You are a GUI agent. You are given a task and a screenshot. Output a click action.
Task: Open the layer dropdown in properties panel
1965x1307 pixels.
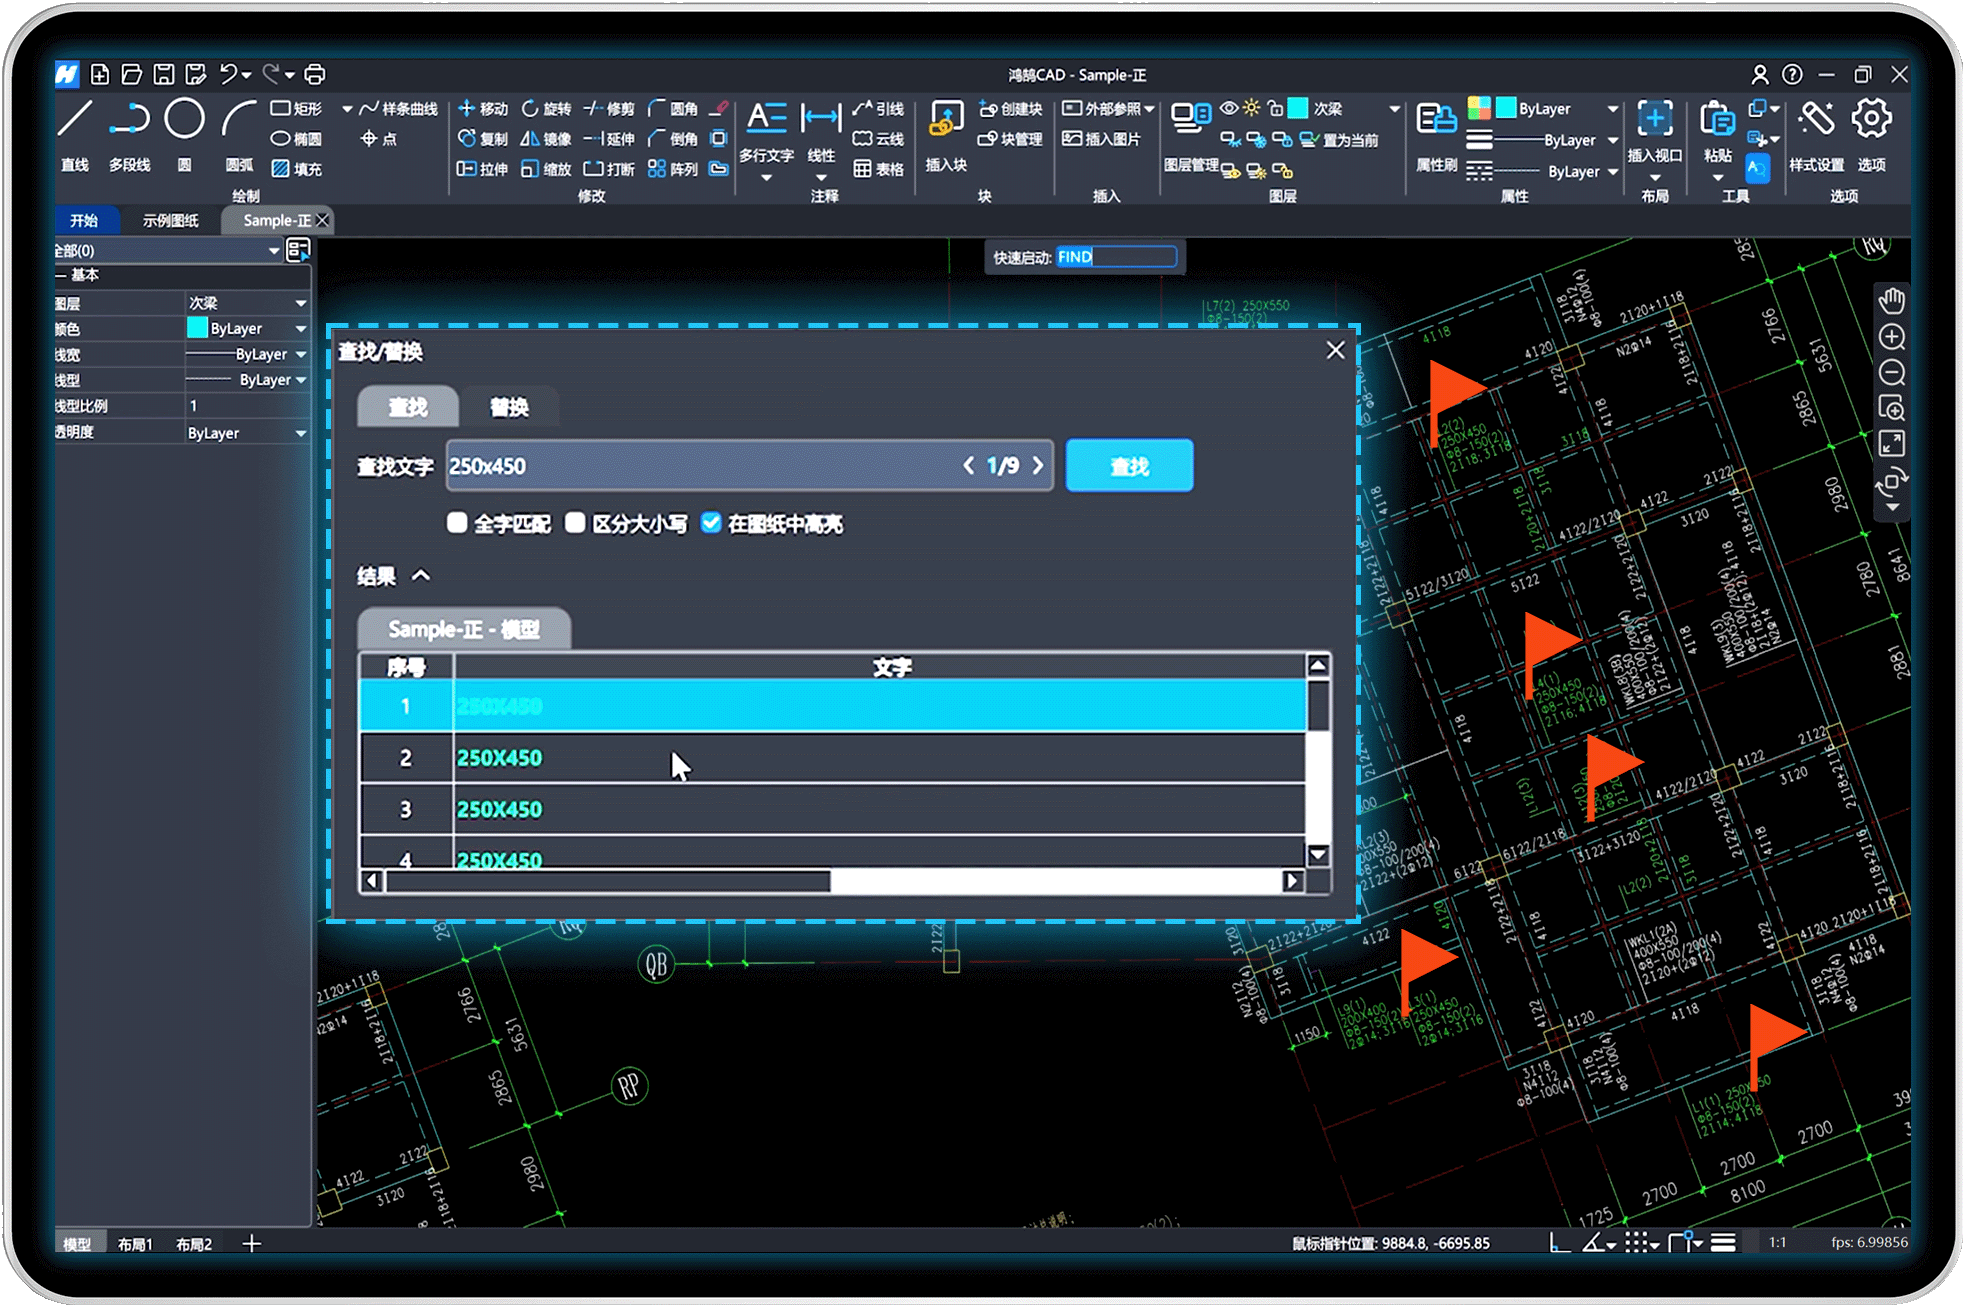pos(300,303)
